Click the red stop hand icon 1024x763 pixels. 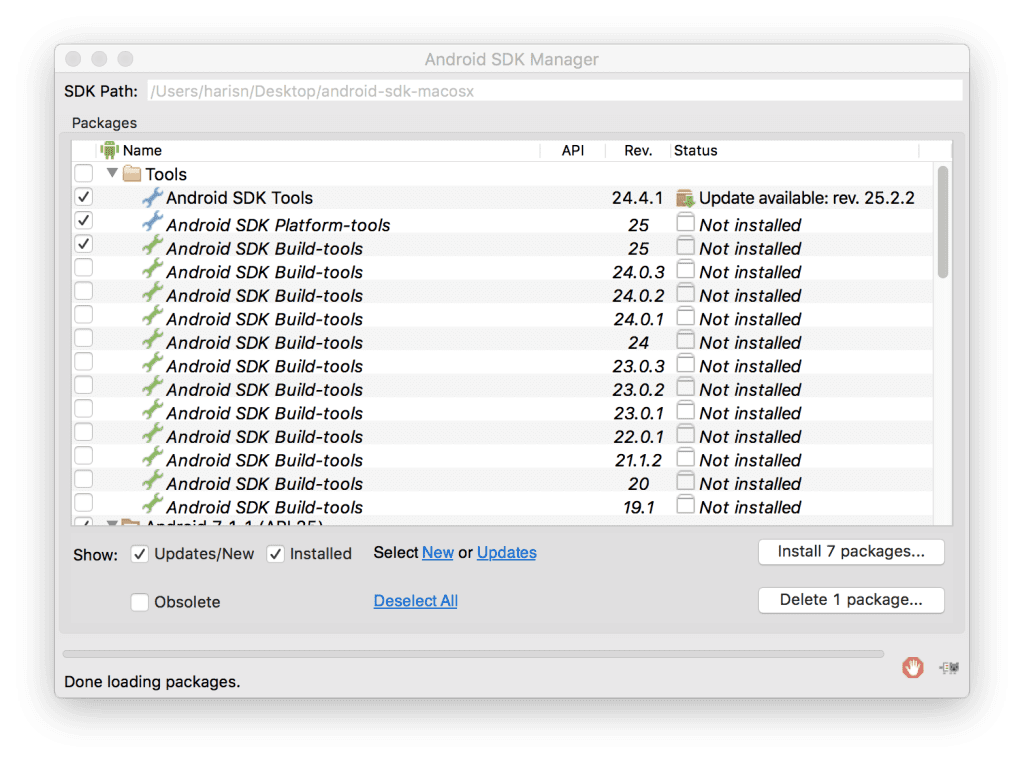click(912, 668)
